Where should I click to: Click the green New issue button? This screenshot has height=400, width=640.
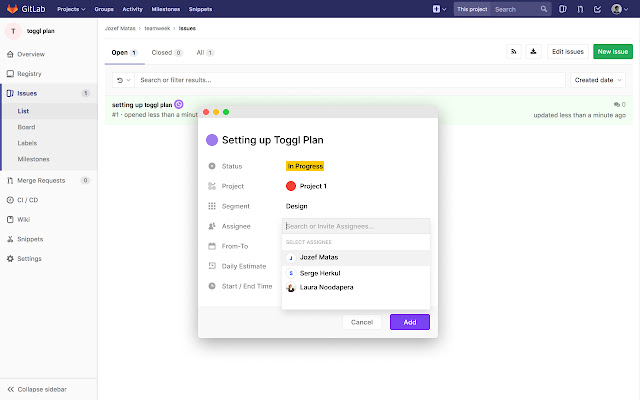[613, 51]
